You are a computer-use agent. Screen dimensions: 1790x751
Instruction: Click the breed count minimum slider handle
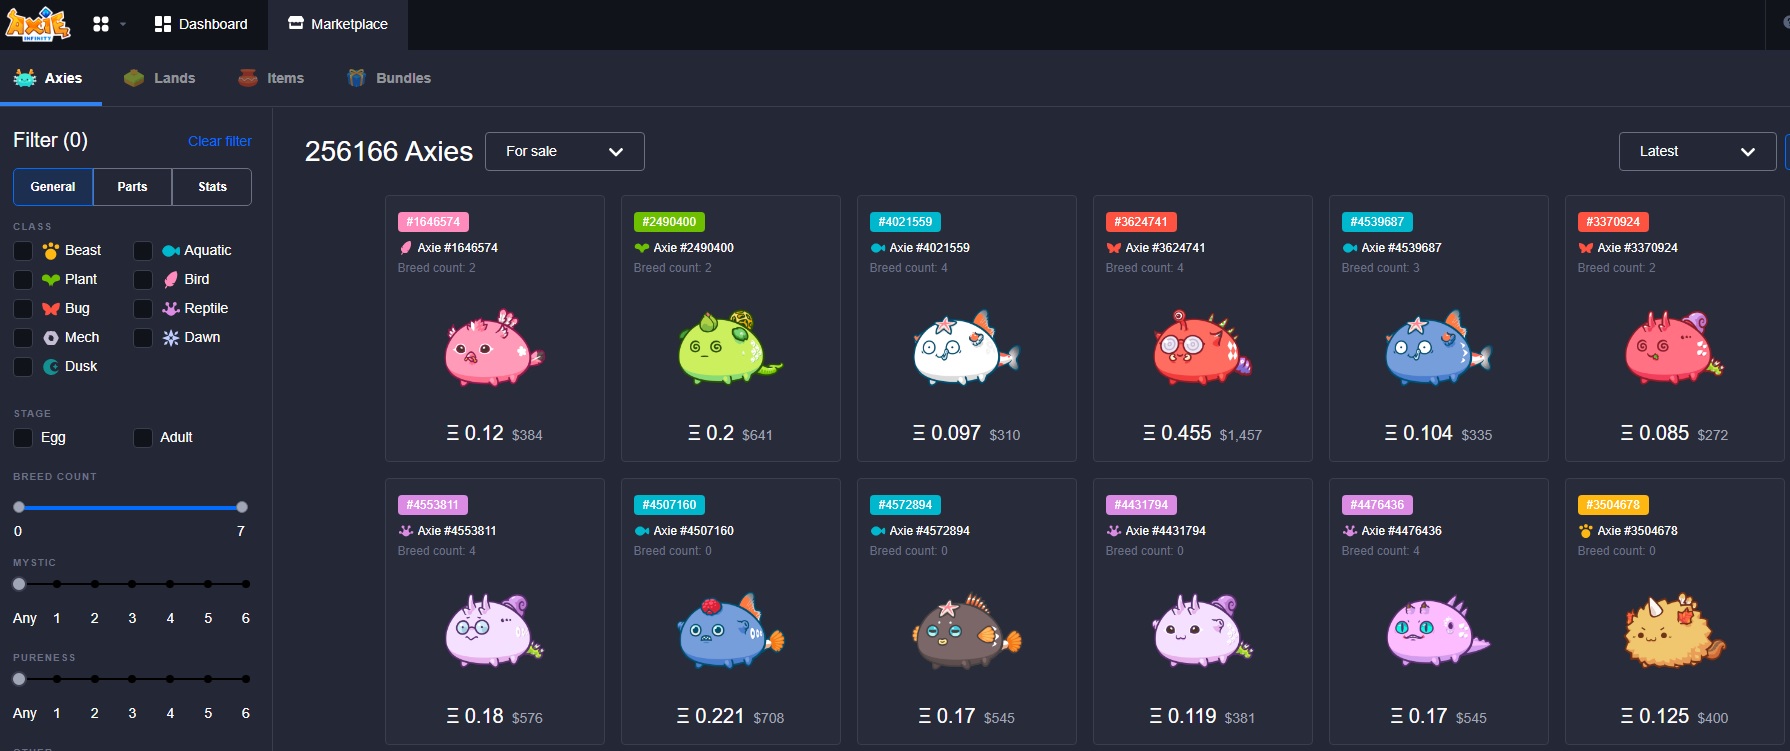(x=19, y=507)
